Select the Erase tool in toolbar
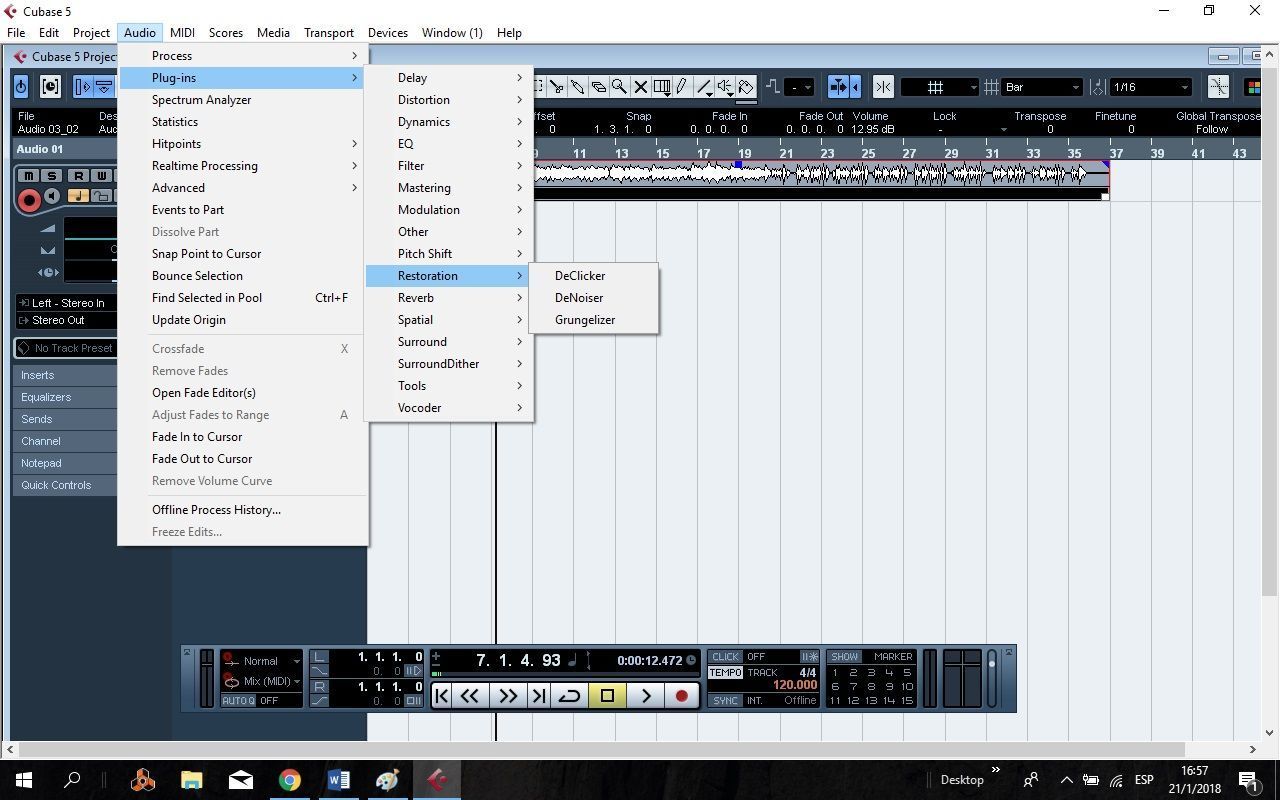 (x=598, y=87)
